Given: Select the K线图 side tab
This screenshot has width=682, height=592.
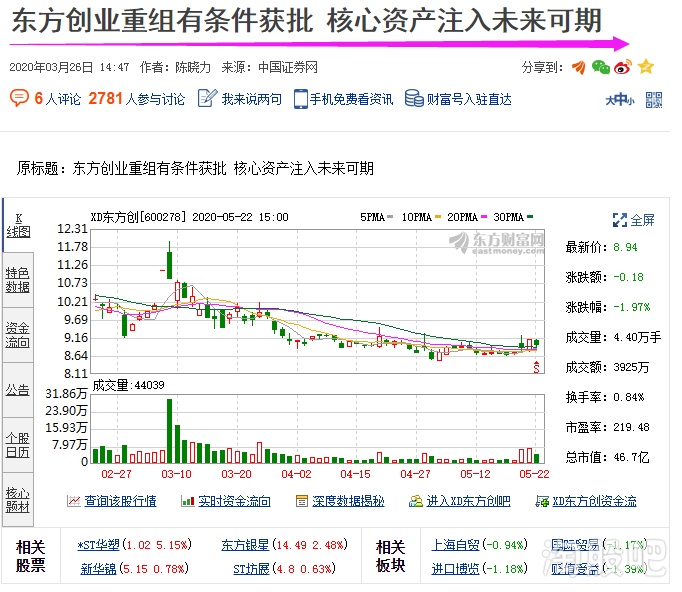Looking at the screenshot, I should click(x=17, y=224).
